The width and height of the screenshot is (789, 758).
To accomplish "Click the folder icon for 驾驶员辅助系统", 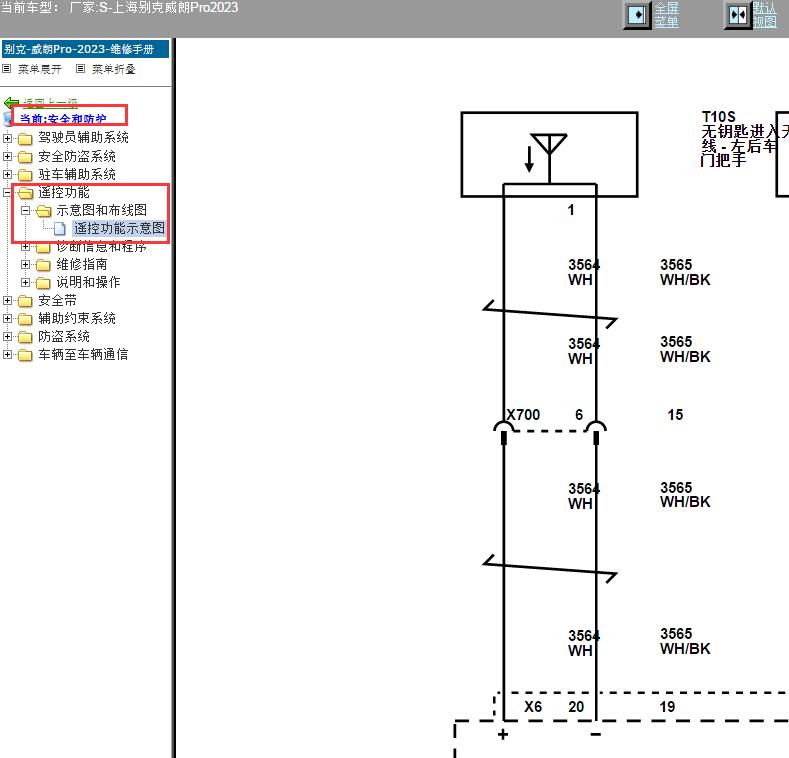I will pyautogui.click(x=25, y=138).
